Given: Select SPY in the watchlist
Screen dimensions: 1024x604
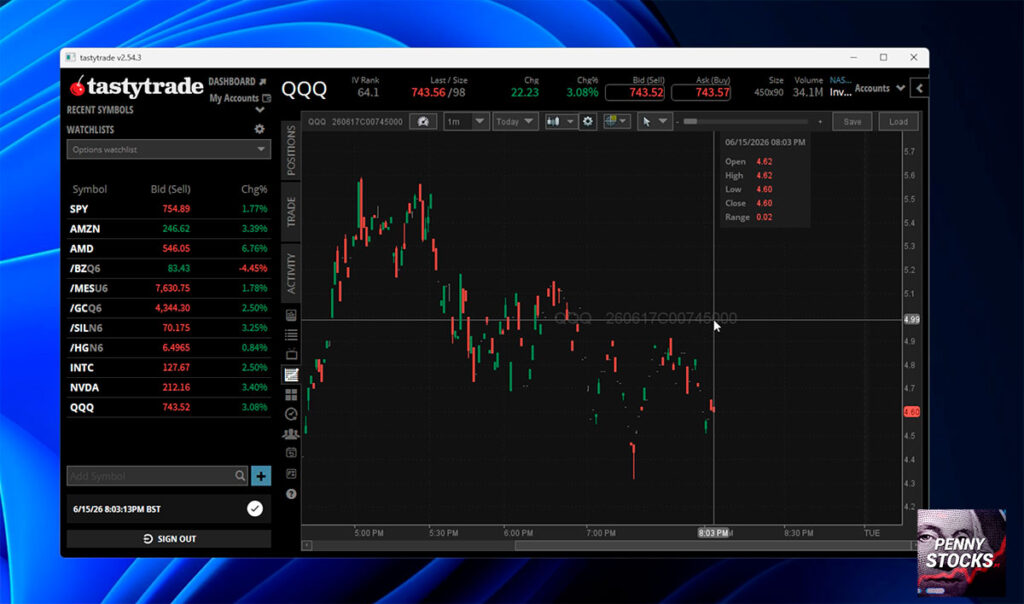Looking at the screenshot, I should coord(168,209).
